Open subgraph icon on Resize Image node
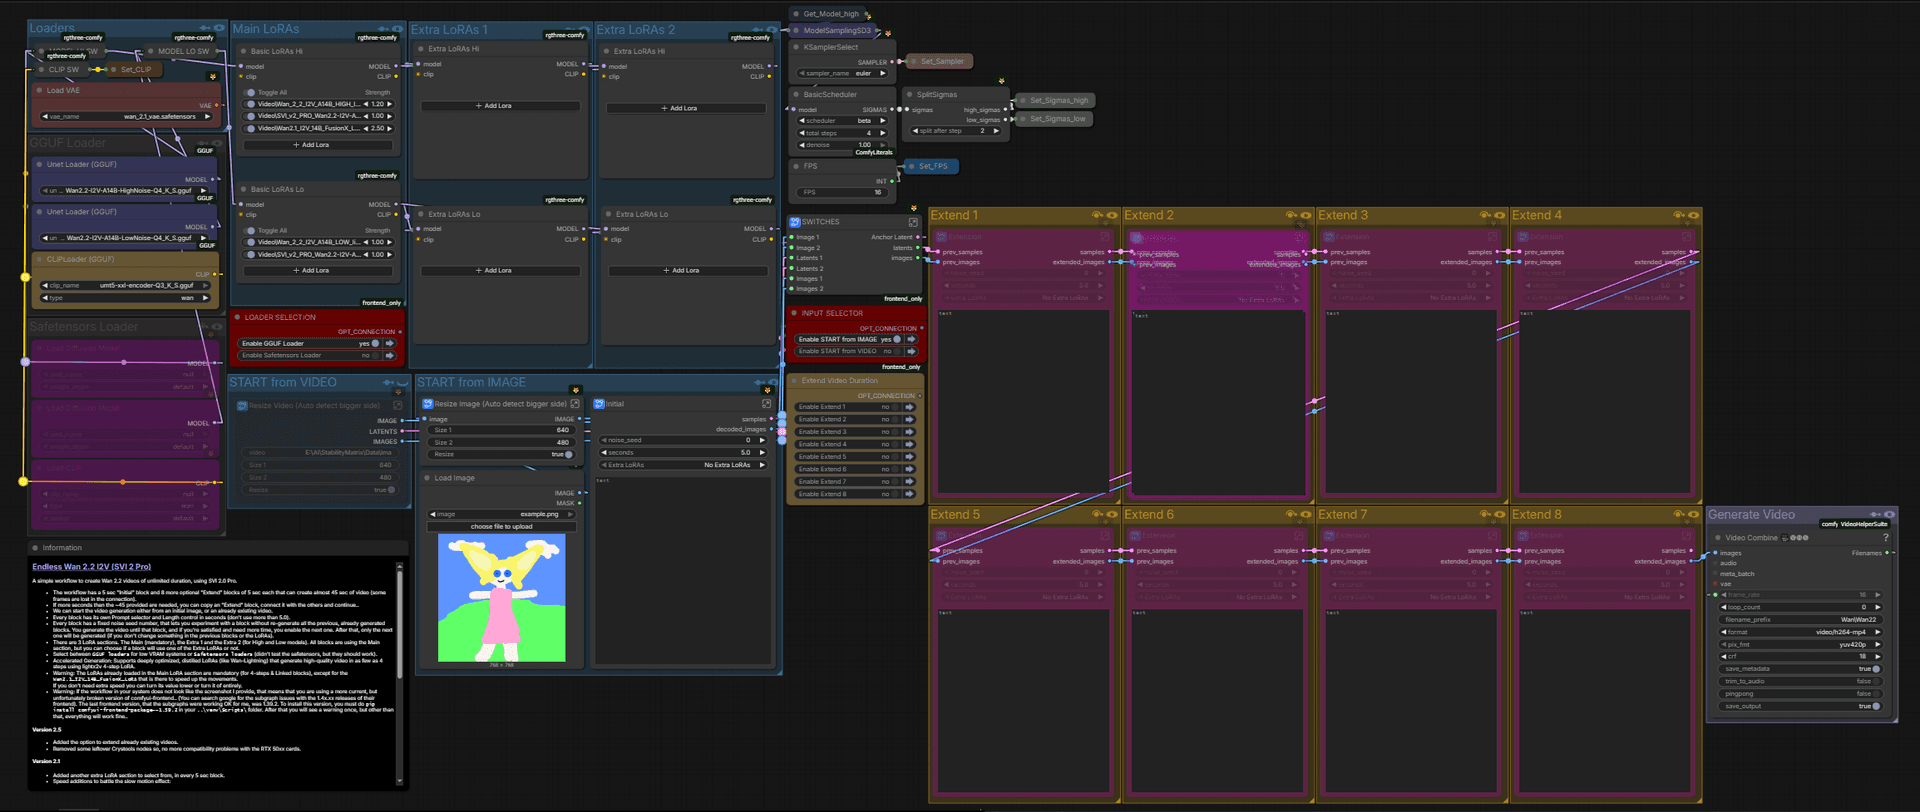This screenshot has height=812, width=1920. [575, 404]
